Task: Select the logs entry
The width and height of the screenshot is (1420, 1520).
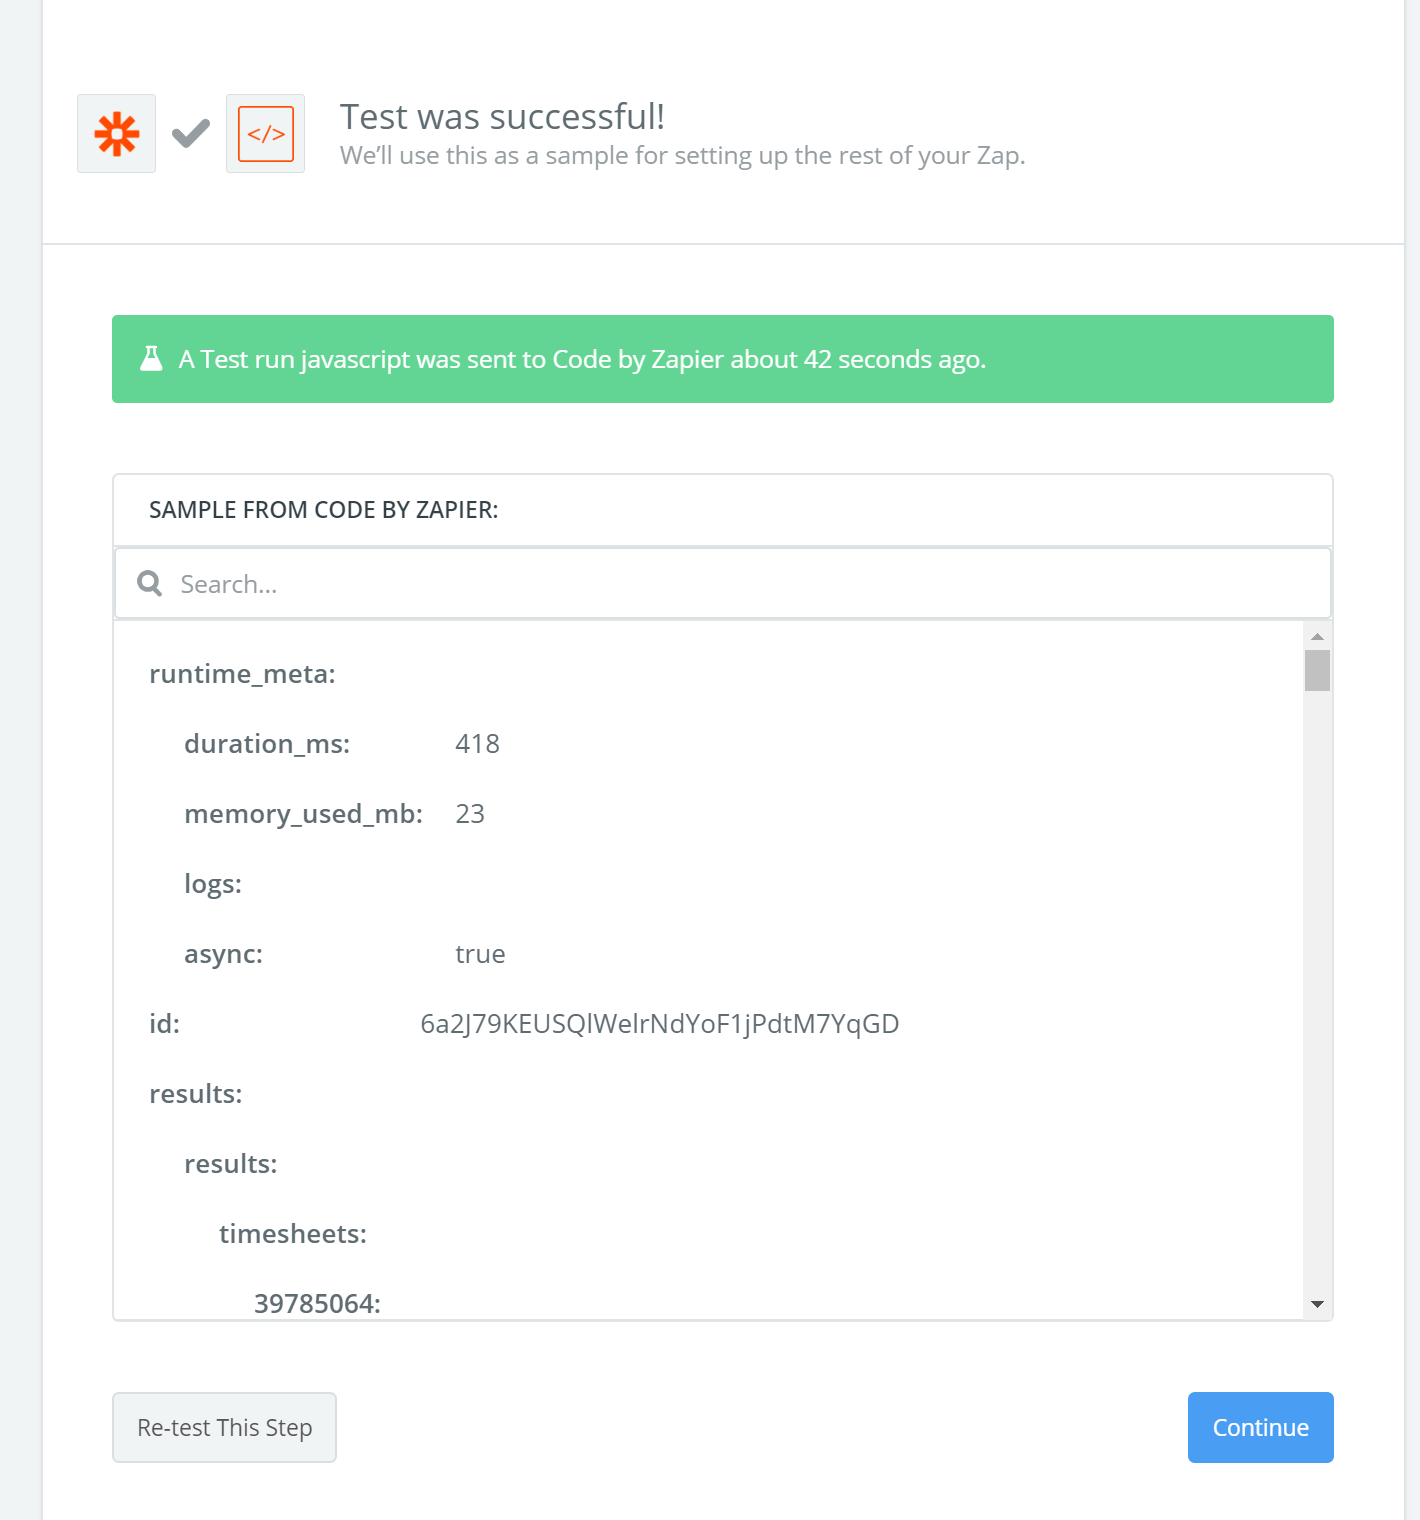Action: (x=213, y=884)
